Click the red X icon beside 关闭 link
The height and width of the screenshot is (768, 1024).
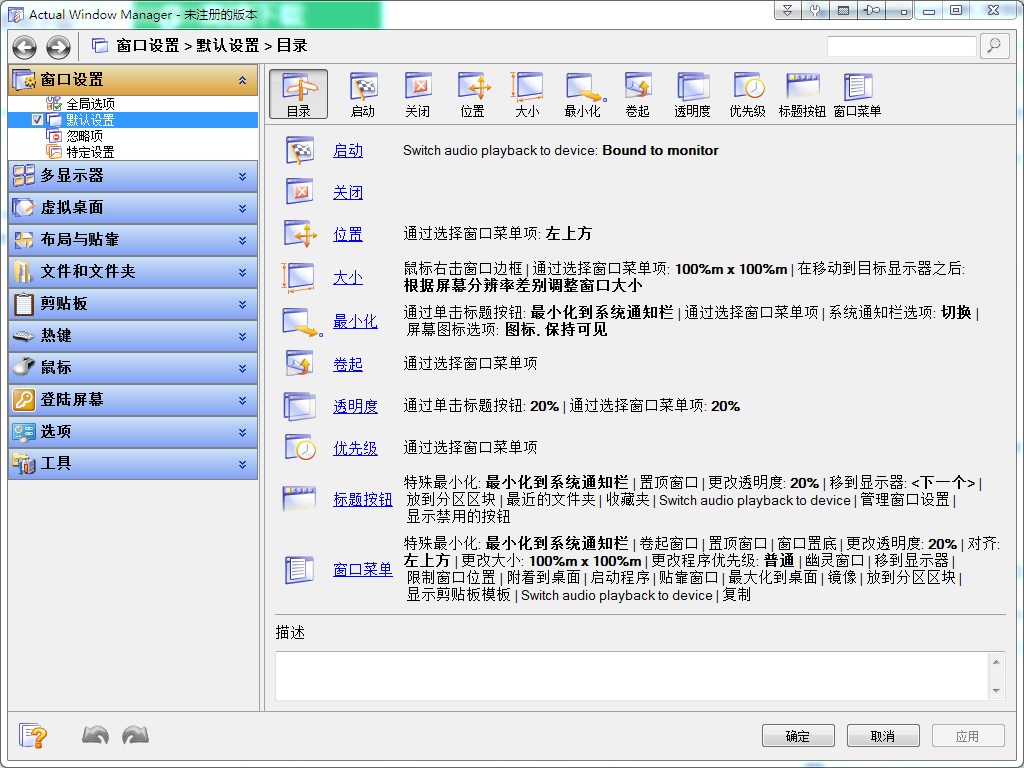[x=300, y=193]
